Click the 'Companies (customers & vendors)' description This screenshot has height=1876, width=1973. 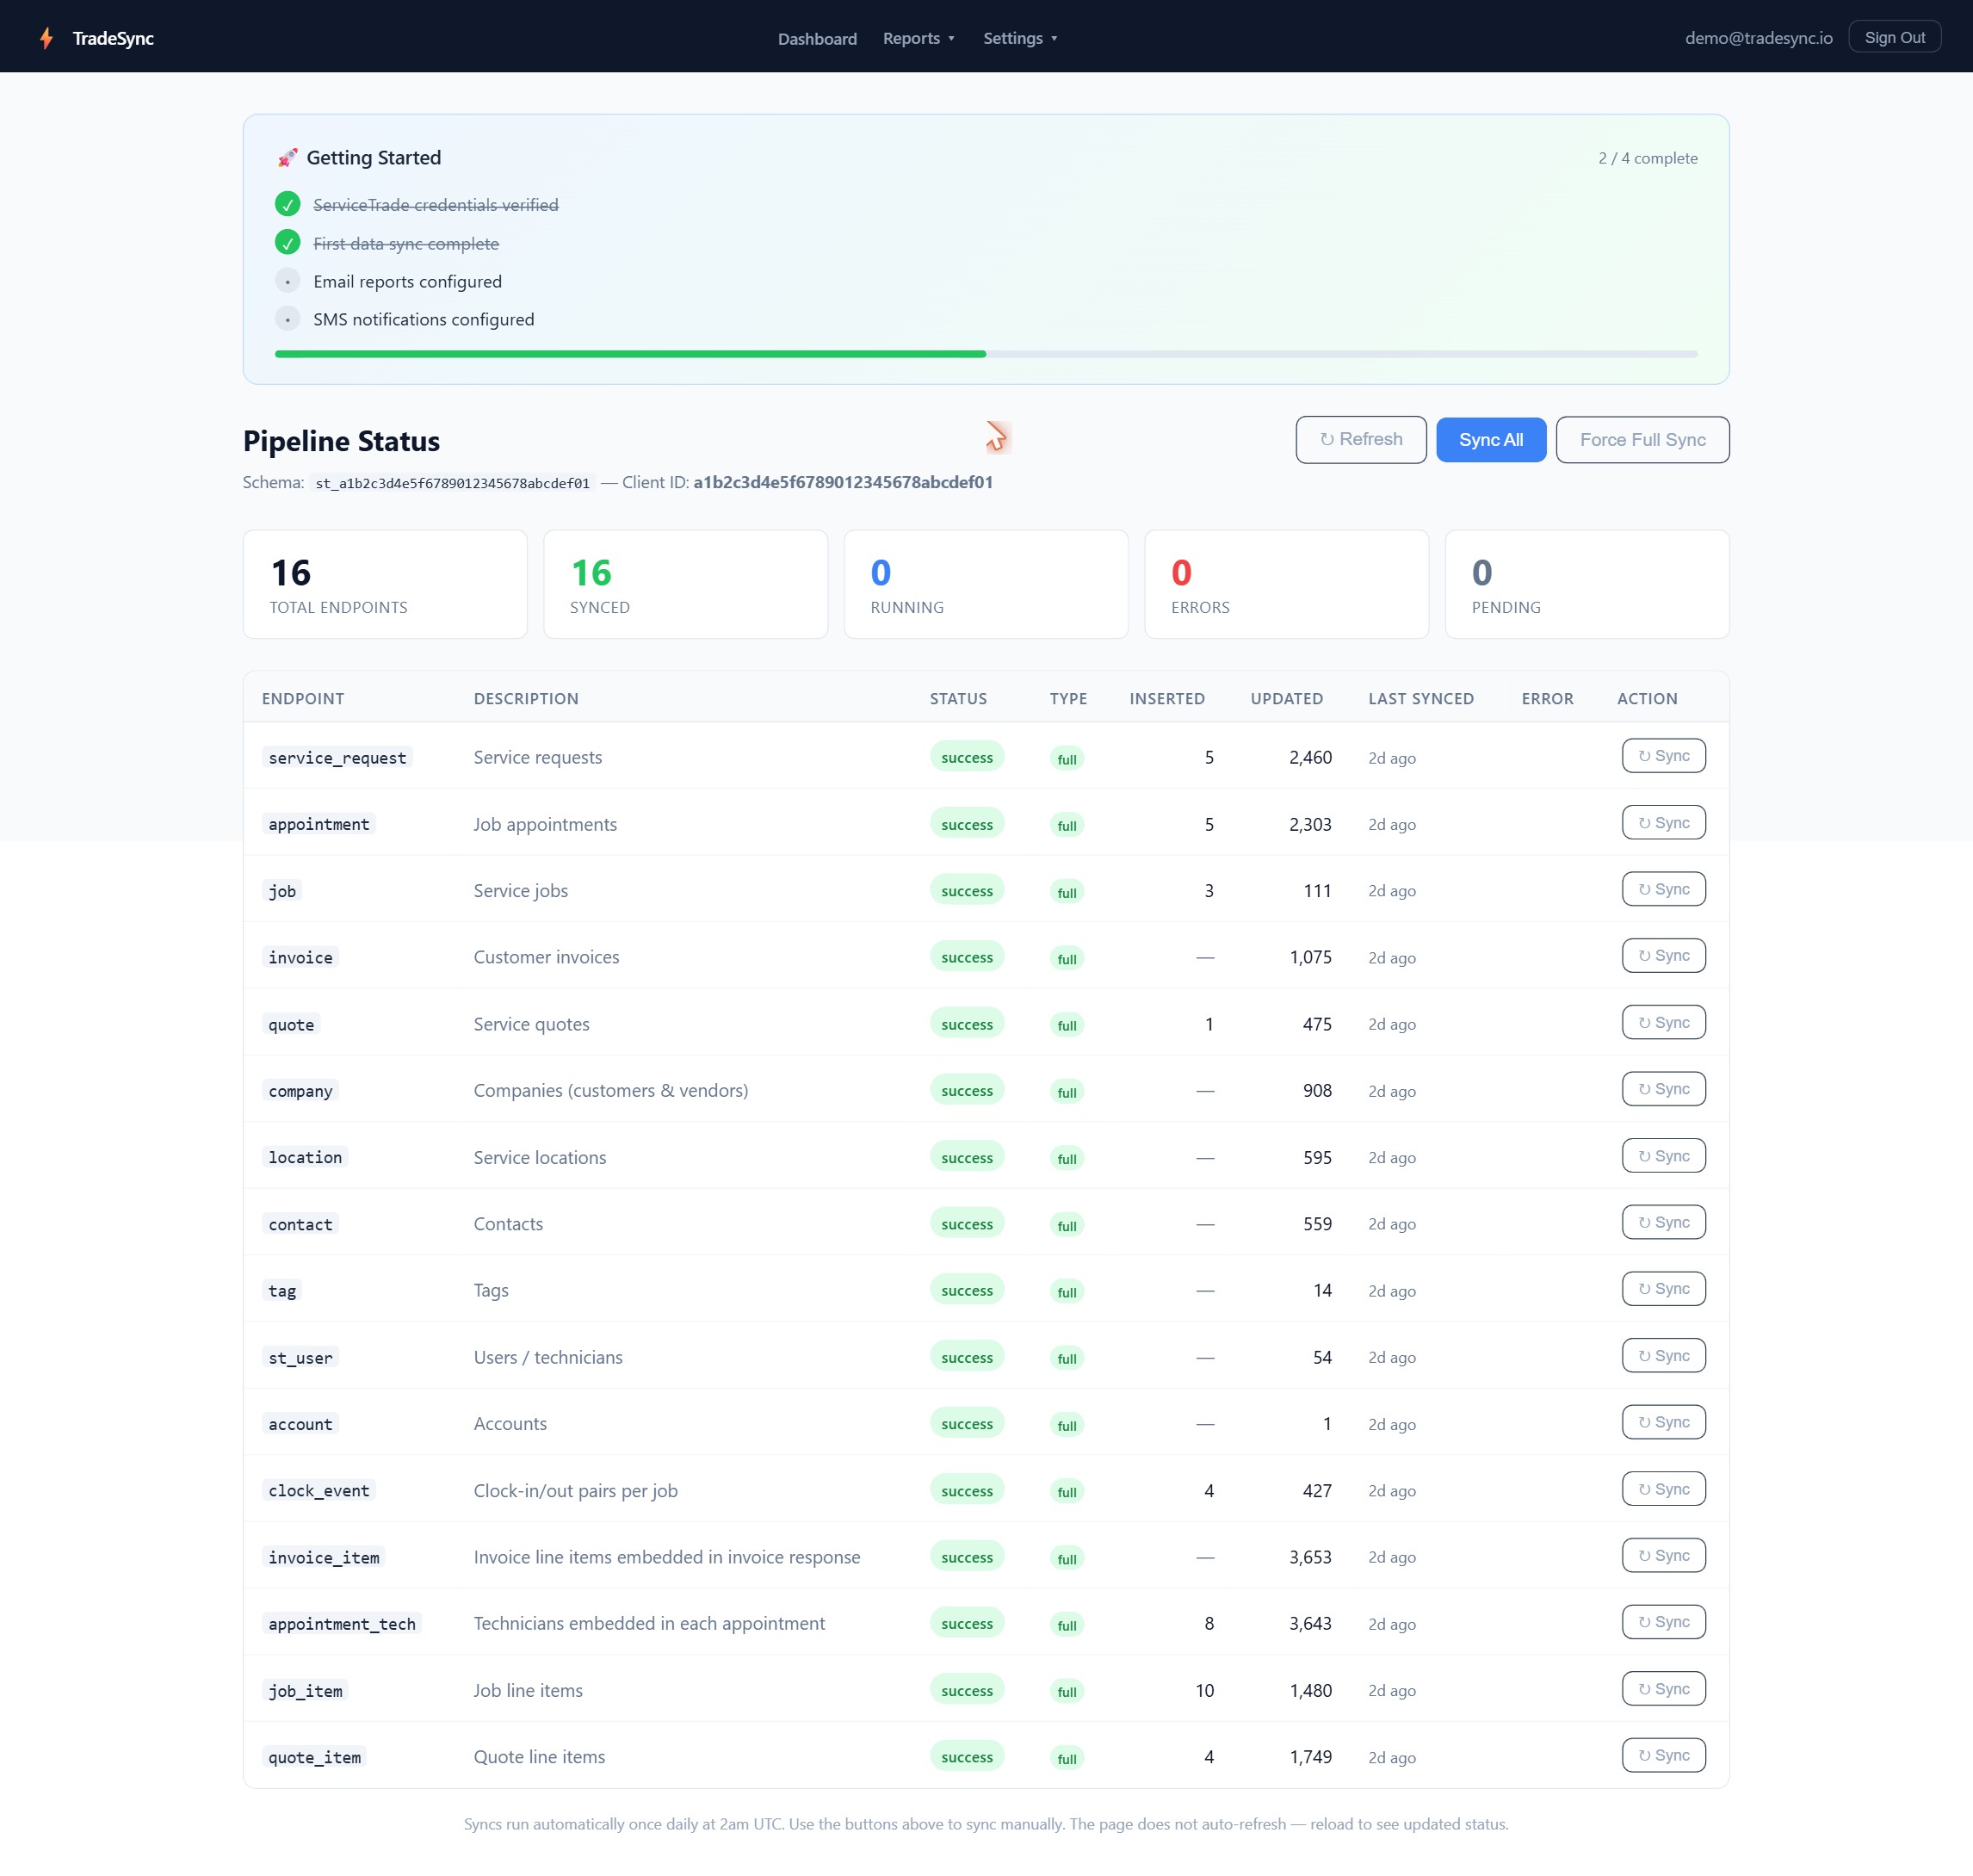pos(610,1090)
